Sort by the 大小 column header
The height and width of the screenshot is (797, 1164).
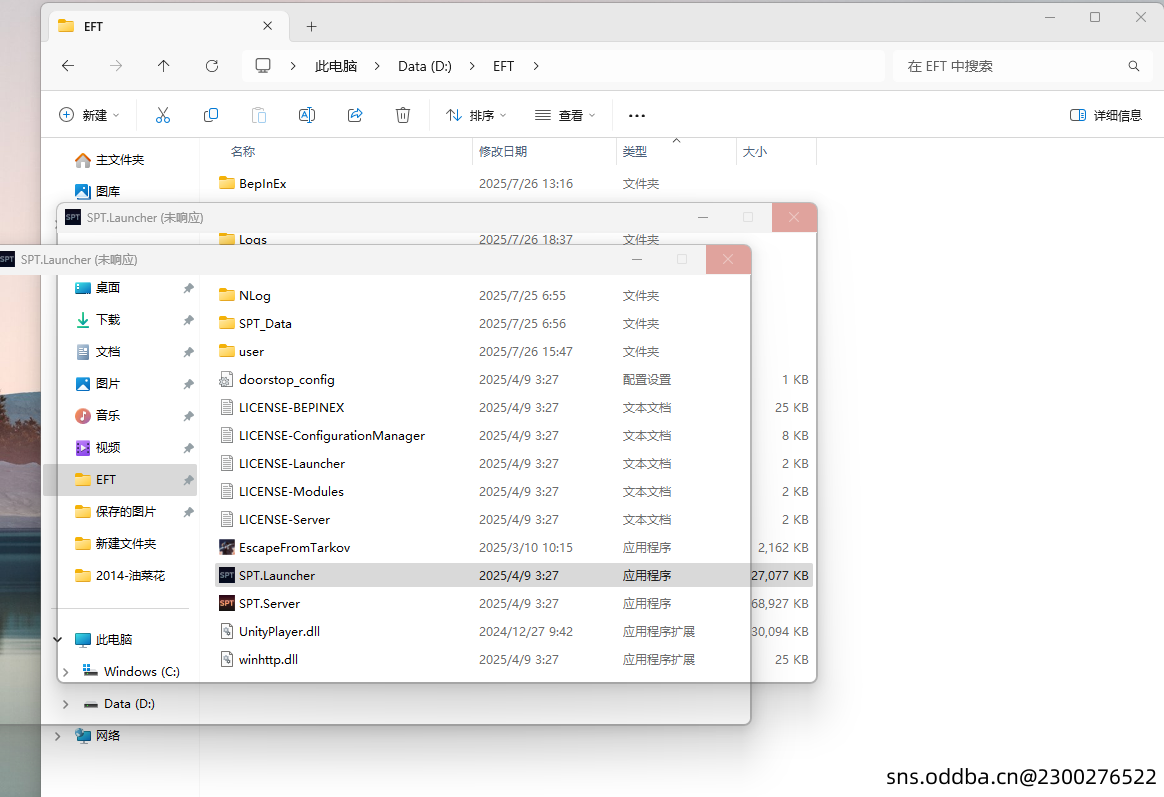(755, 151)
